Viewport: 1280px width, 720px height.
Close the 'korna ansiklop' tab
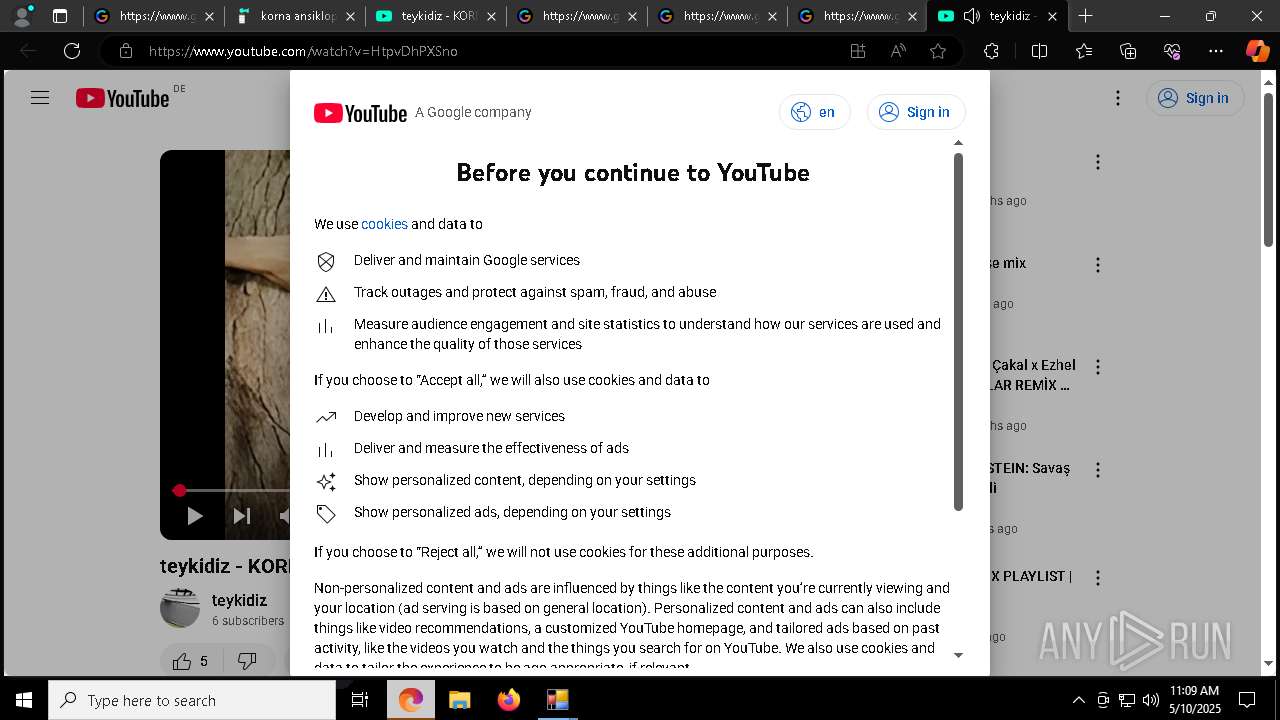tap(350, 16)
